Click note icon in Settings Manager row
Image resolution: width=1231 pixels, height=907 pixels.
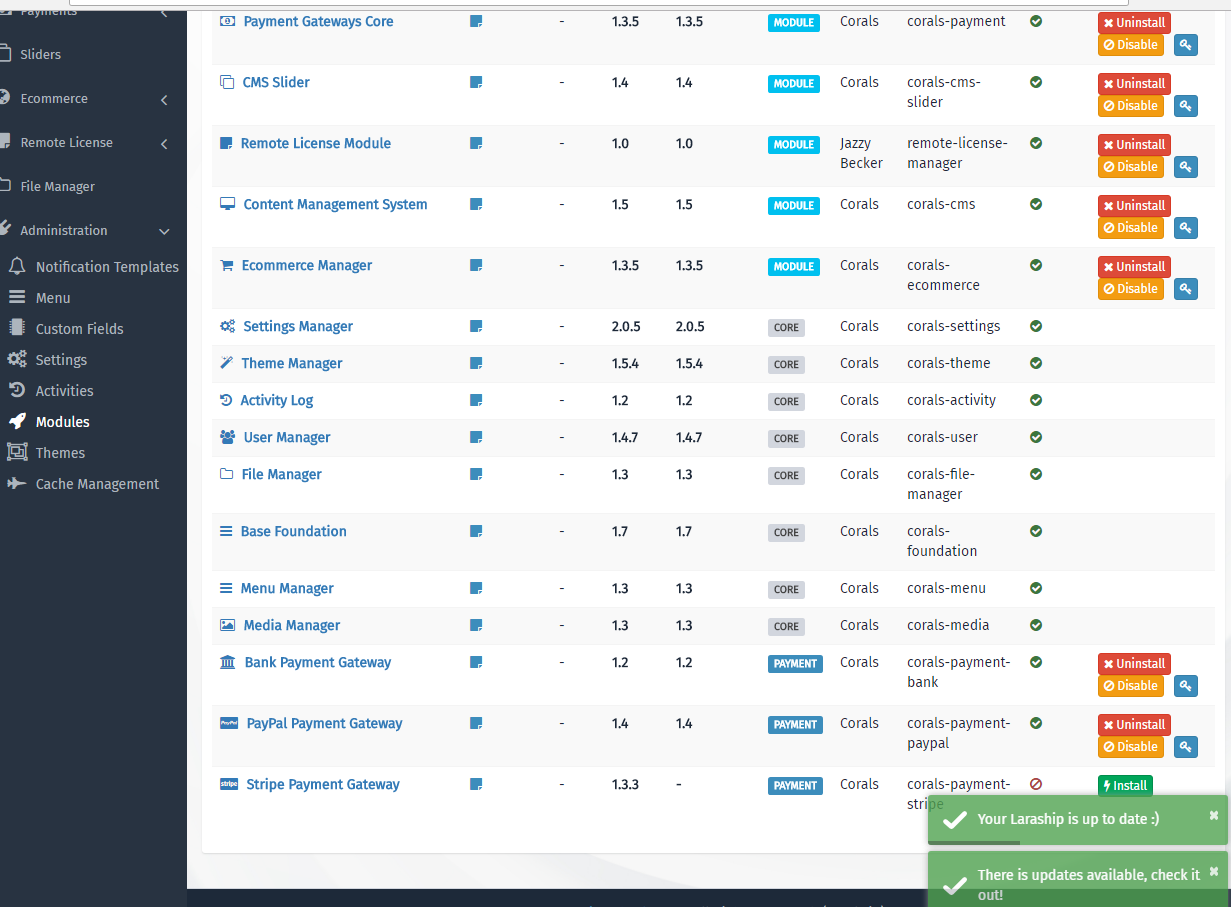pos(476,326)
